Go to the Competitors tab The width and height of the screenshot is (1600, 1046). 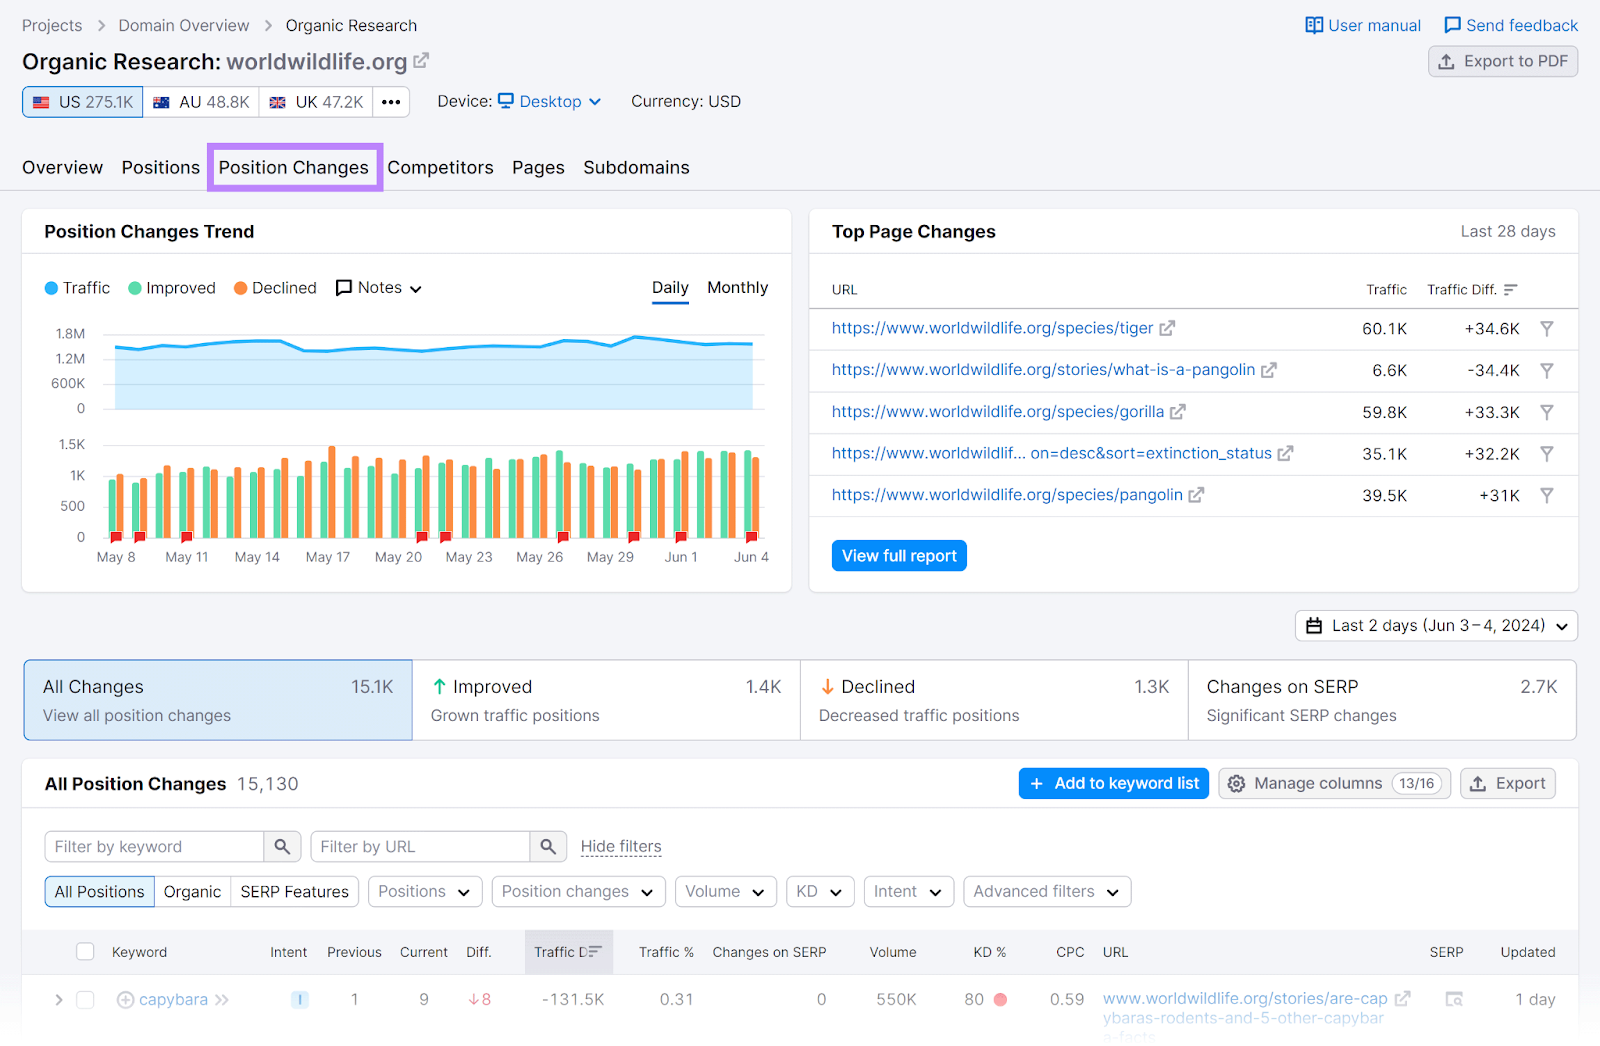[441, 167]
